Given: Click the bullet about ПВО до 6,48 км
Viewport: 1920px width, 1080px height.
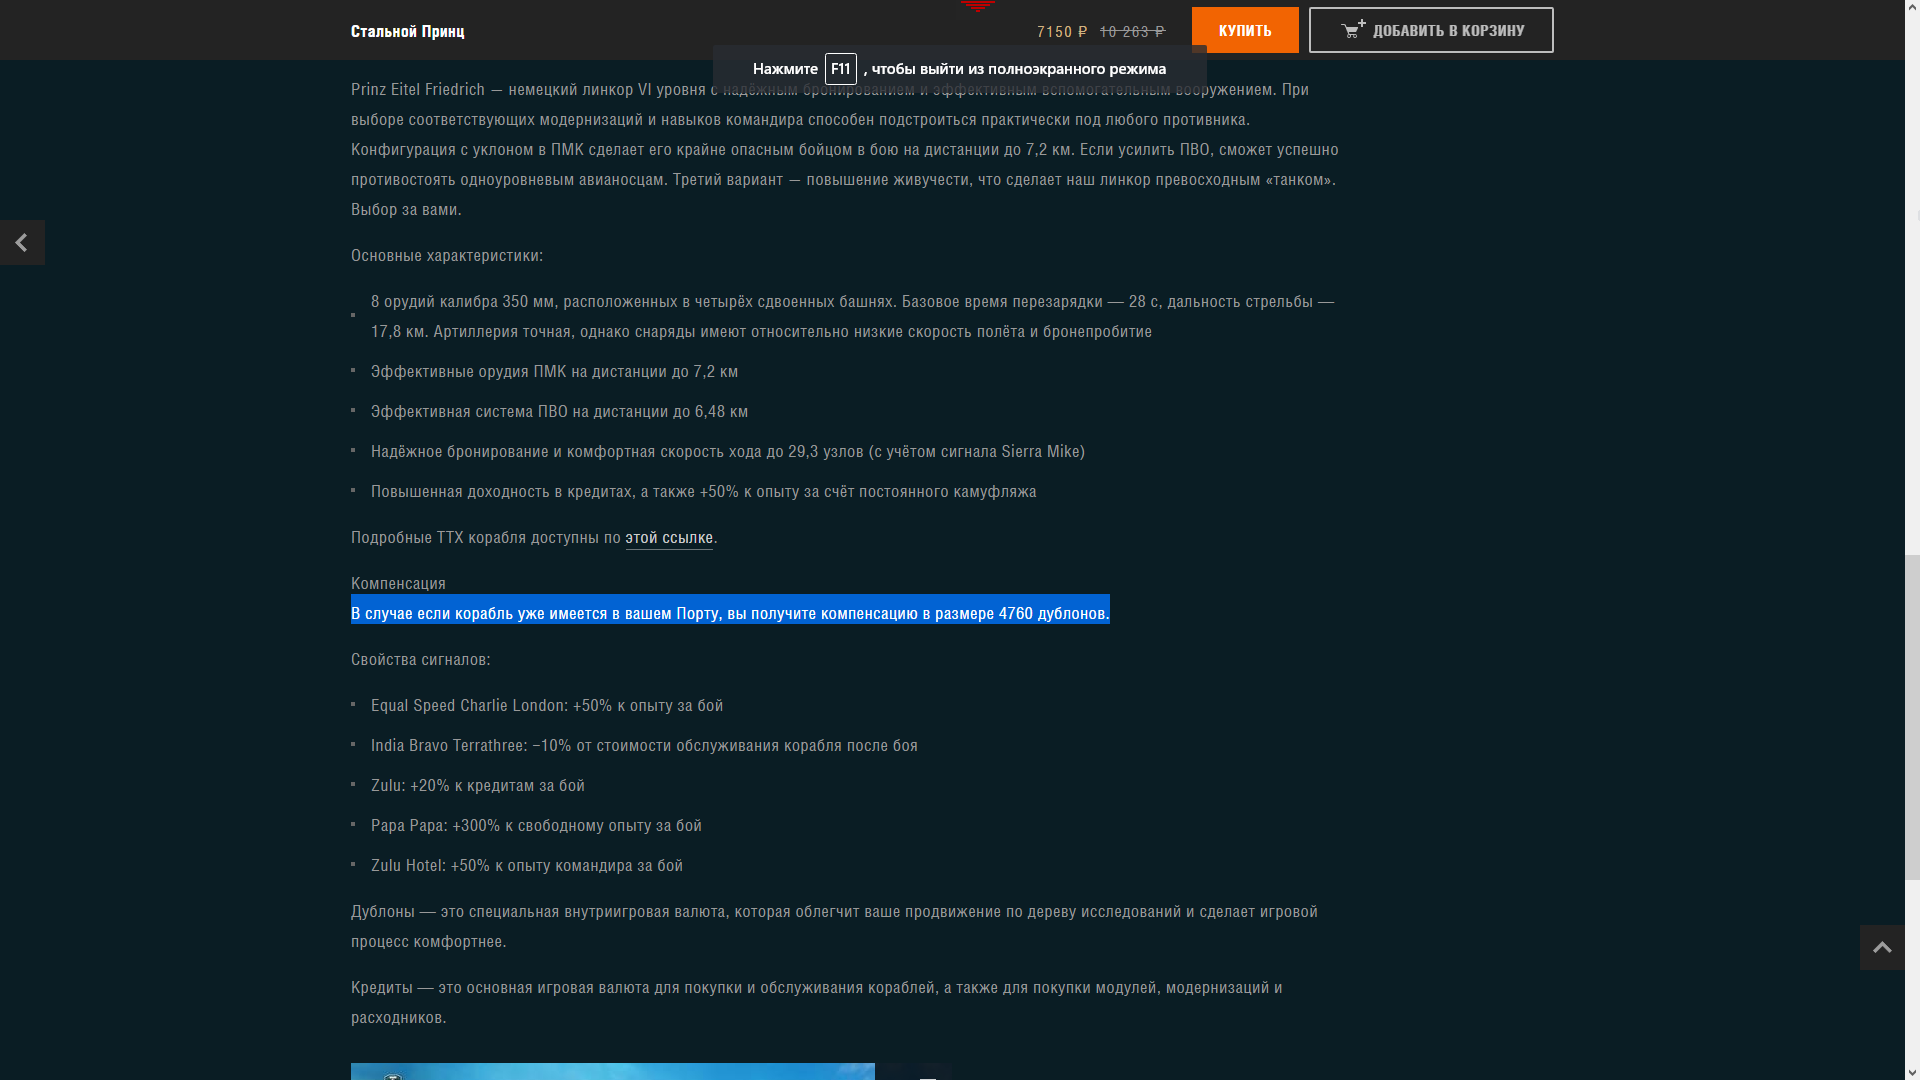Looking at the screenshot, I should point(559,411).
